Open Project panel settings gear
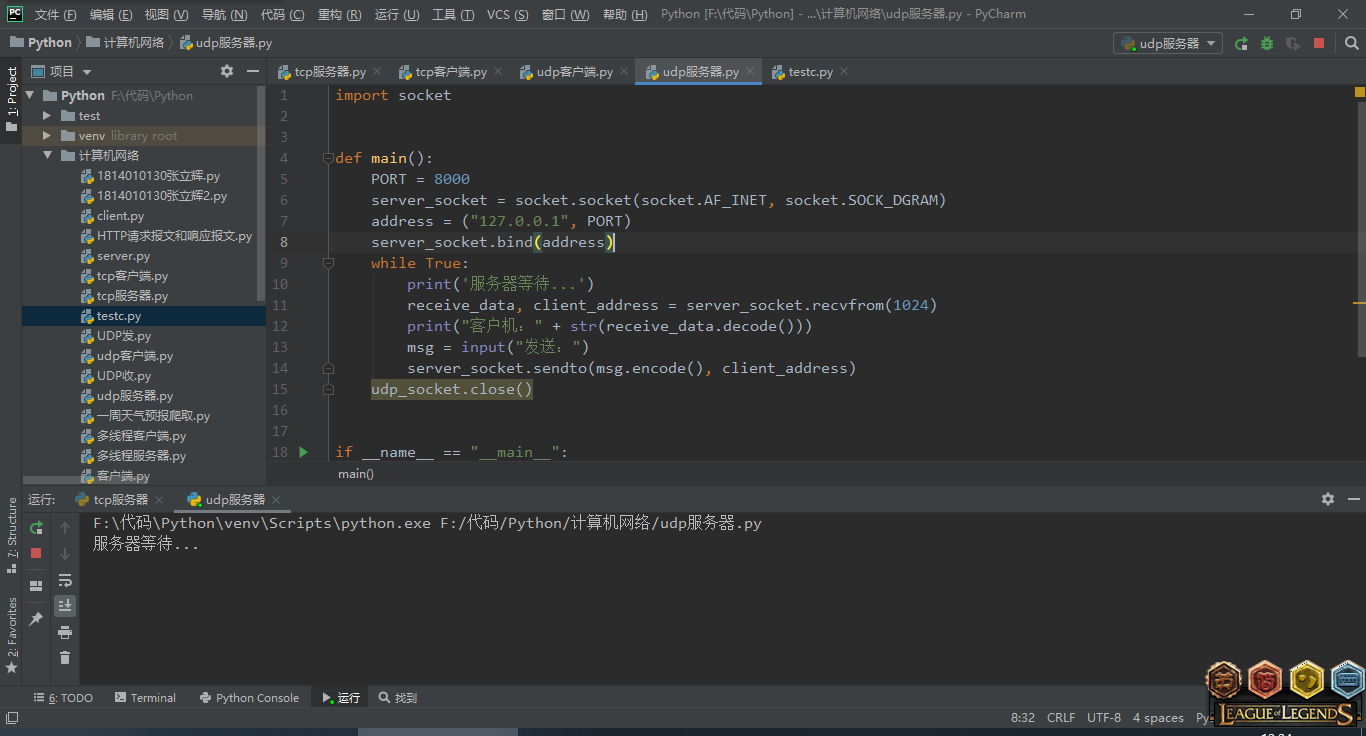The height and width of the screenshot is (736, 1366). 227,71
